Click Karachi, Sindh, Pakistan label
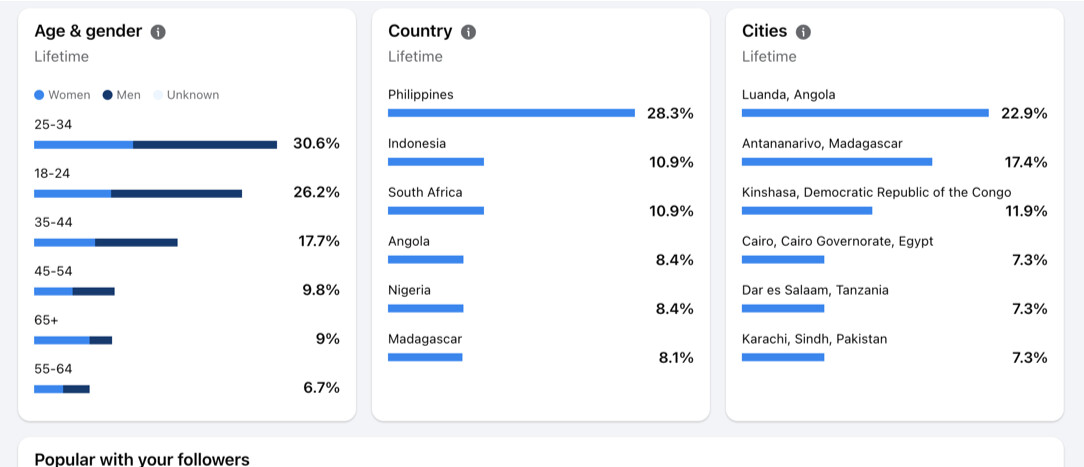1084x467 pixels. (x=814, y=339)
